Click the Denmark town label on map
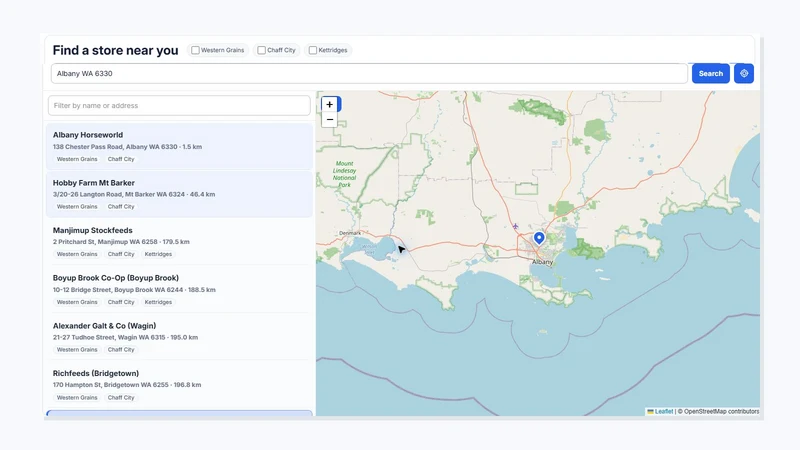 click(350, 233)
